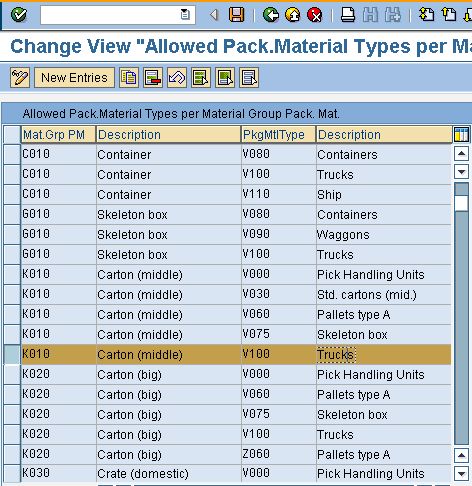Undo change with blue arrow icon
Image resolution: width=472 pixels, height=486 pixels.
(177, 78)
